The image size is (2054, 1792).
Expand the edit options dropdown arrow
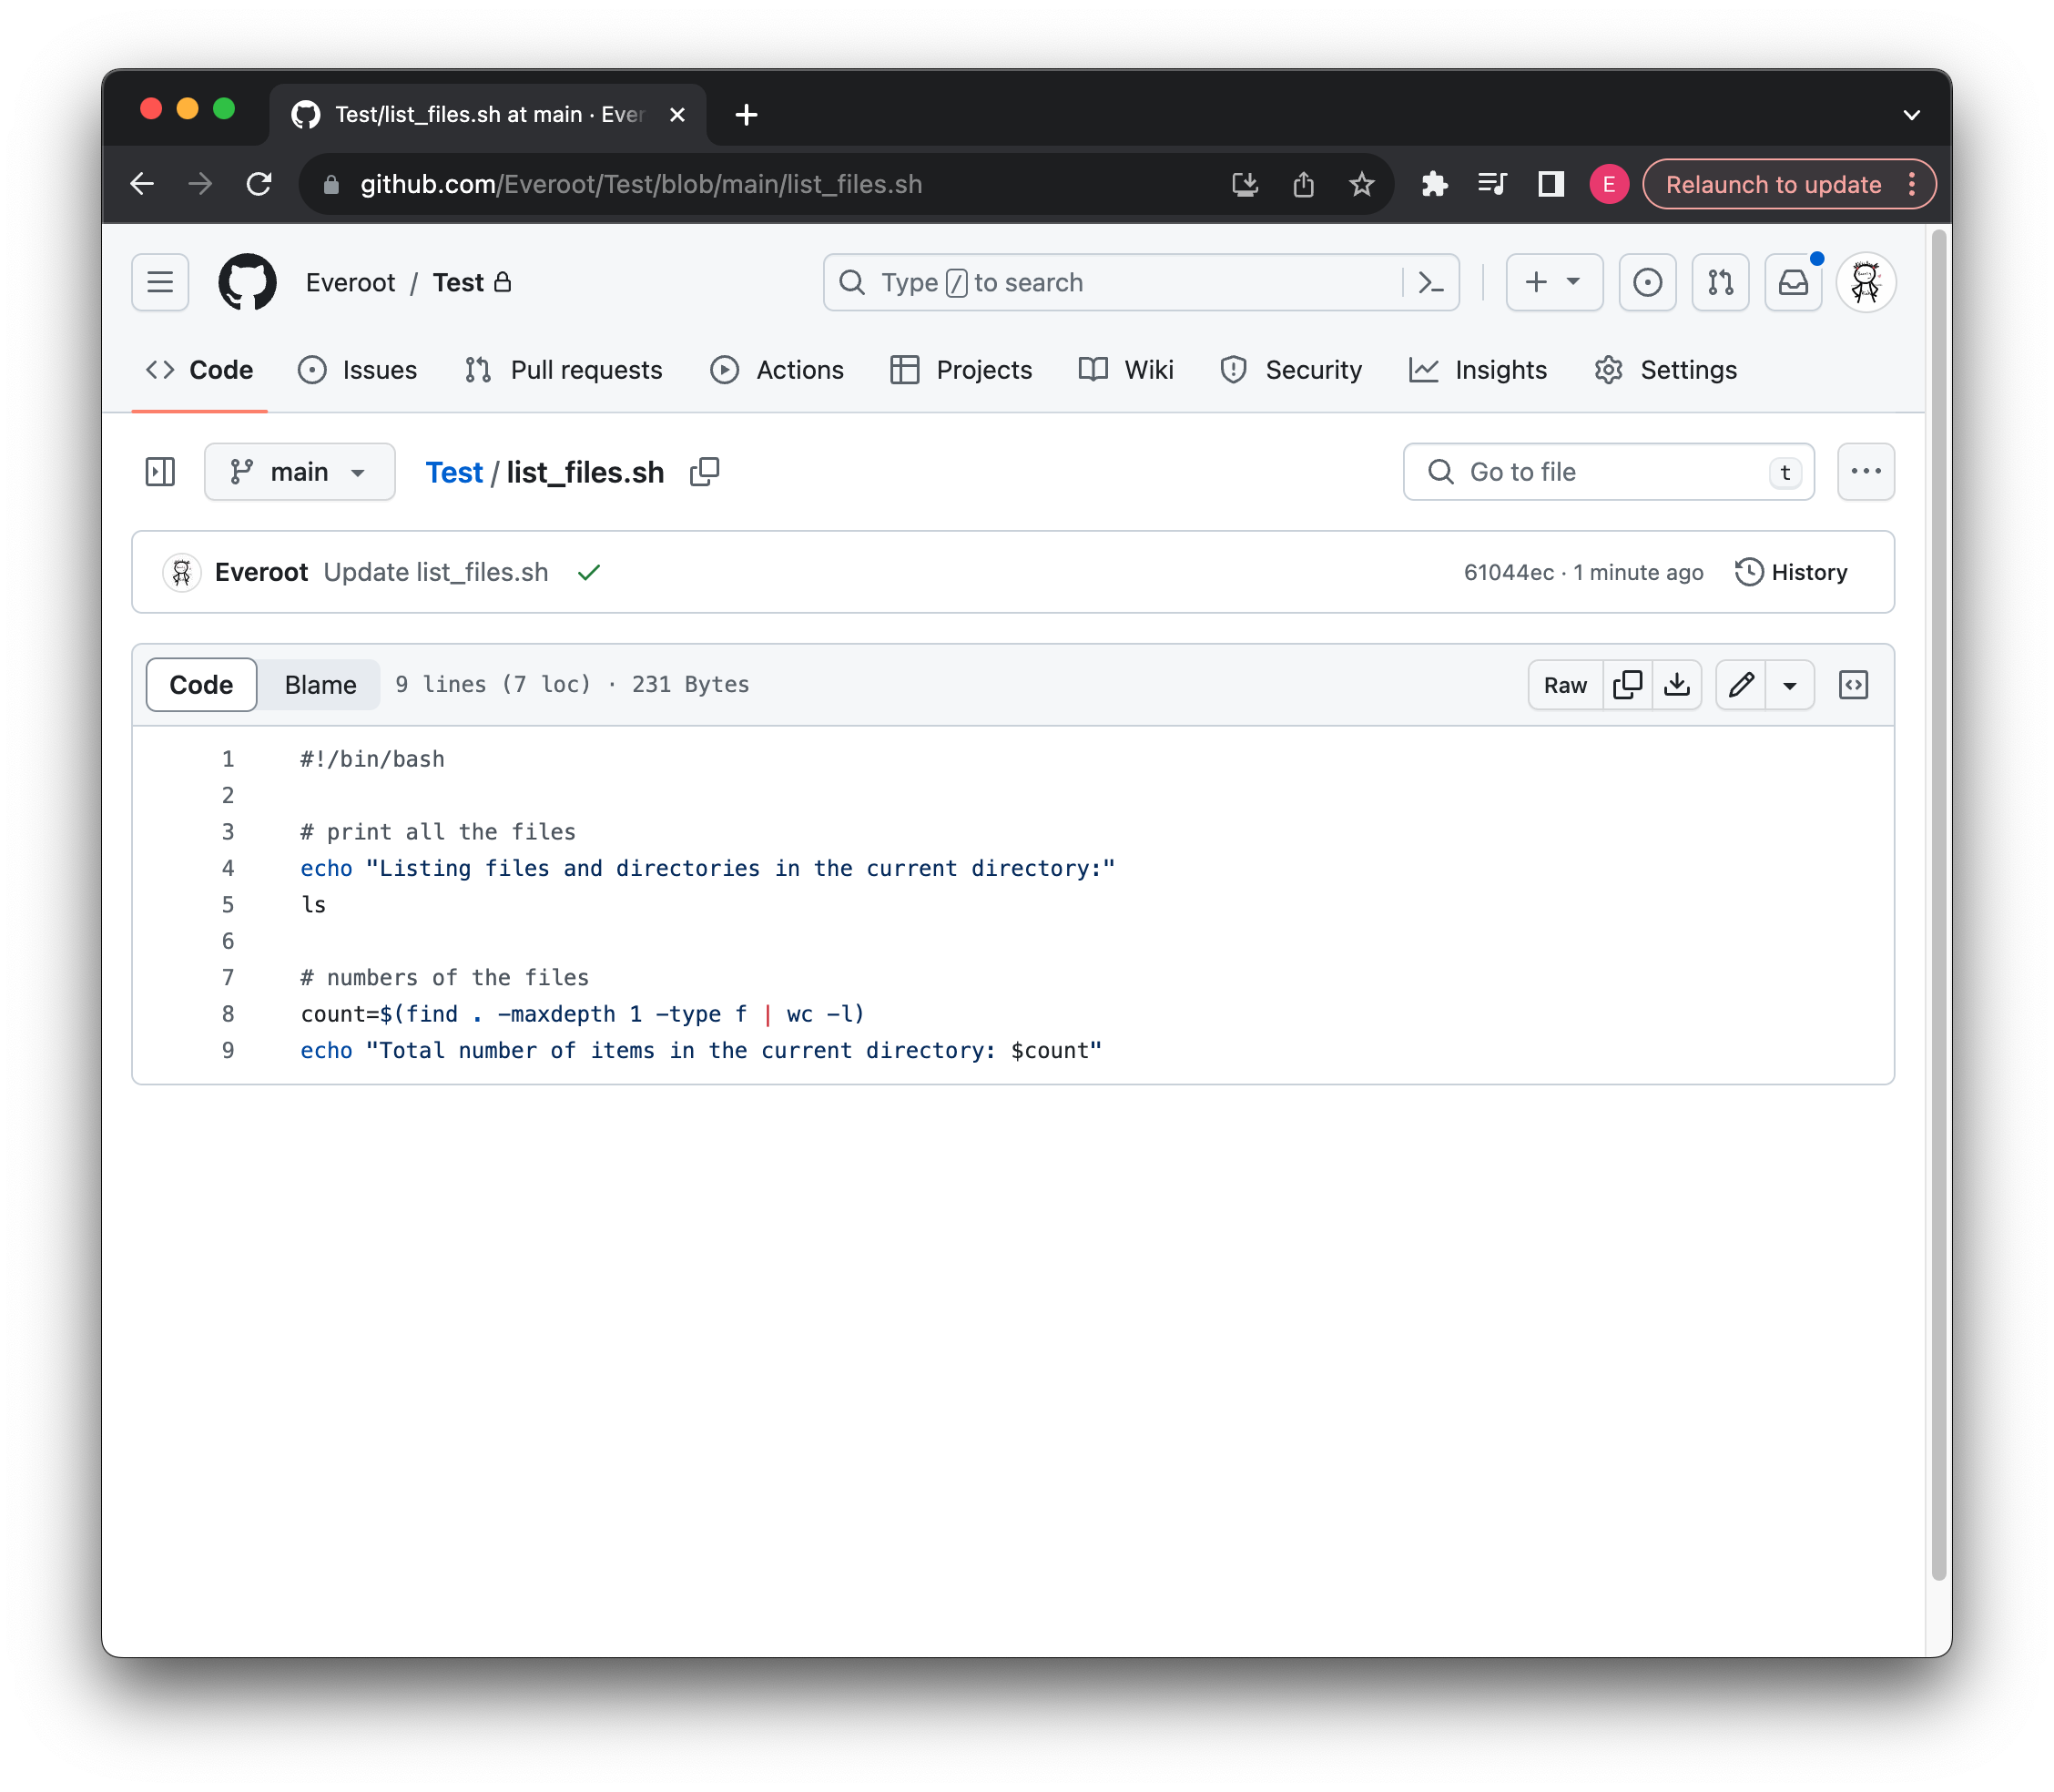pos(1790,685)
